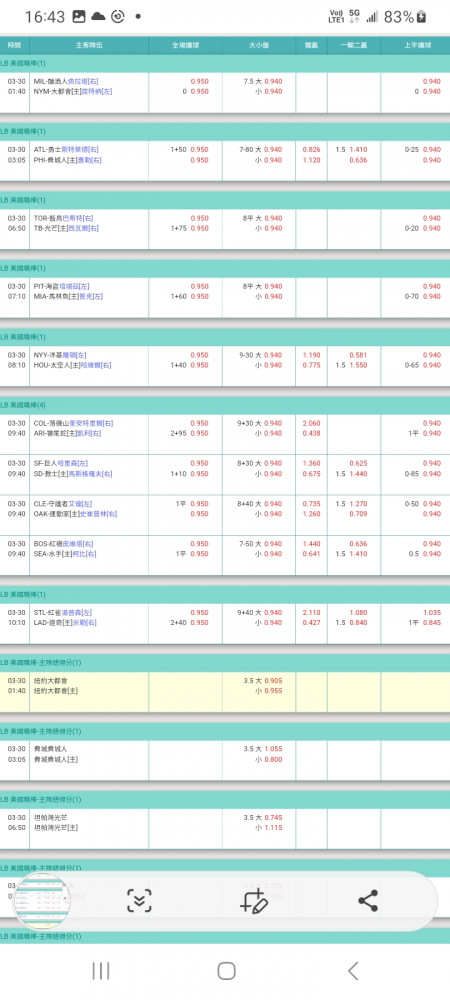Select NYY 一輸二贏 odds 0.581
Viewport: 450px width, 1000px height.
point(358,355)
